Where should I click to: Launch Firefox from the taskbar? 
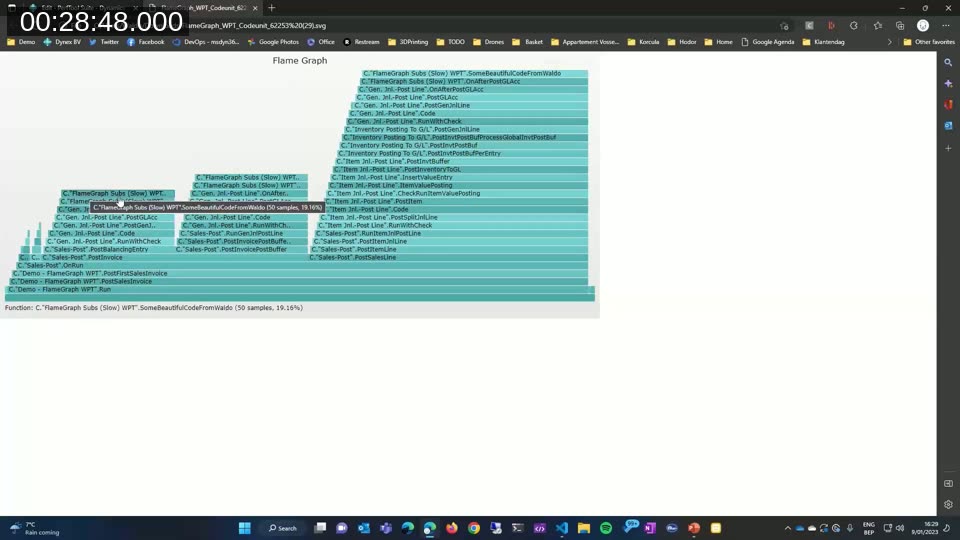click(452, 528)
